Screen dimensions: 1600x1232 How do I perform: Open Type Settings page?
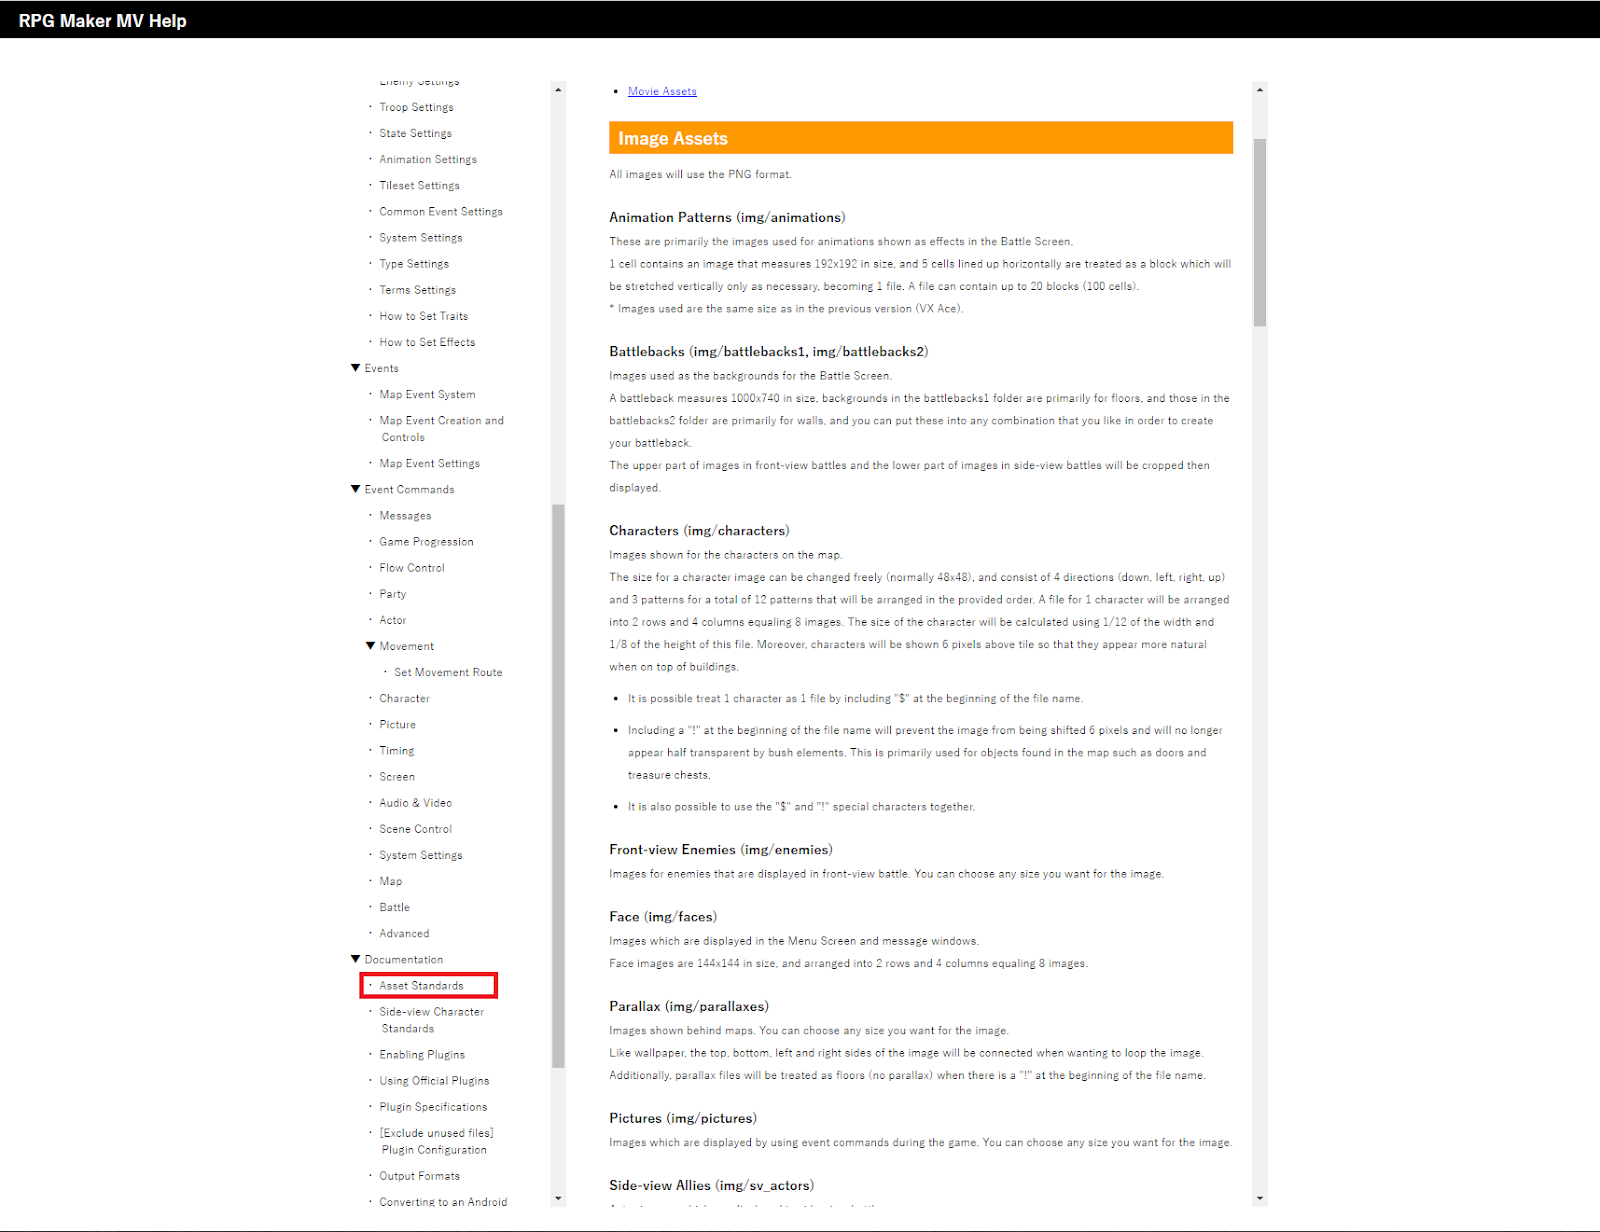414,263
